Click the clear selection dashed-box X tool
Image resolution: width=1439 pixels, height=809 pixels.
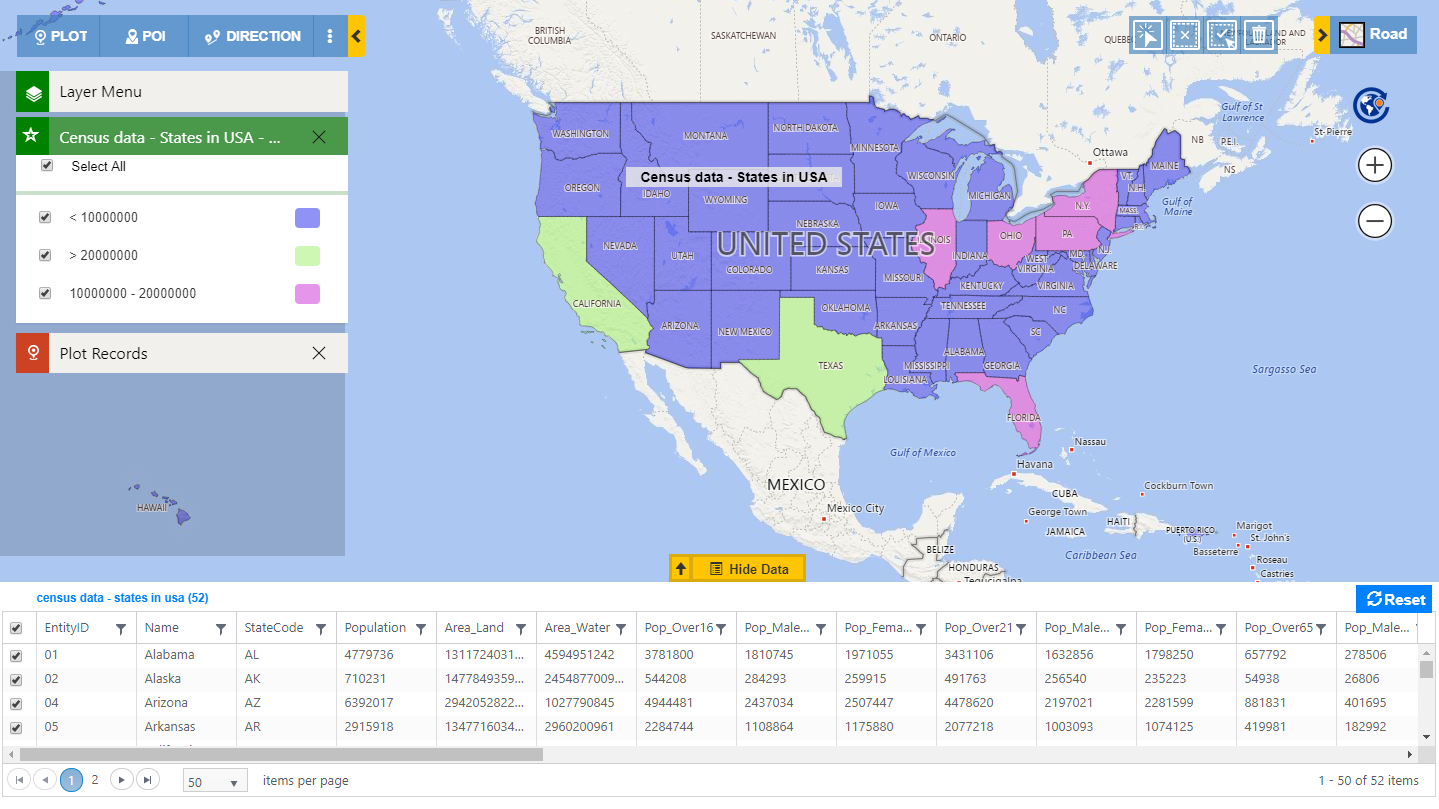coord(1184,35)
